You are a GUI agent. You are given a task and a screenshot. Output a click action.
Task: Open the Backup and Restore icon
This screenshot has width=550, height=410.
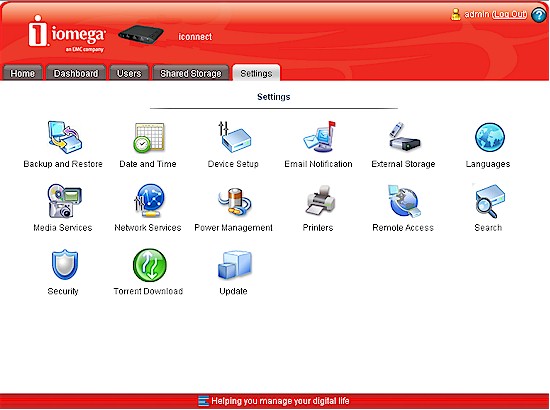(x=65, y=137)
